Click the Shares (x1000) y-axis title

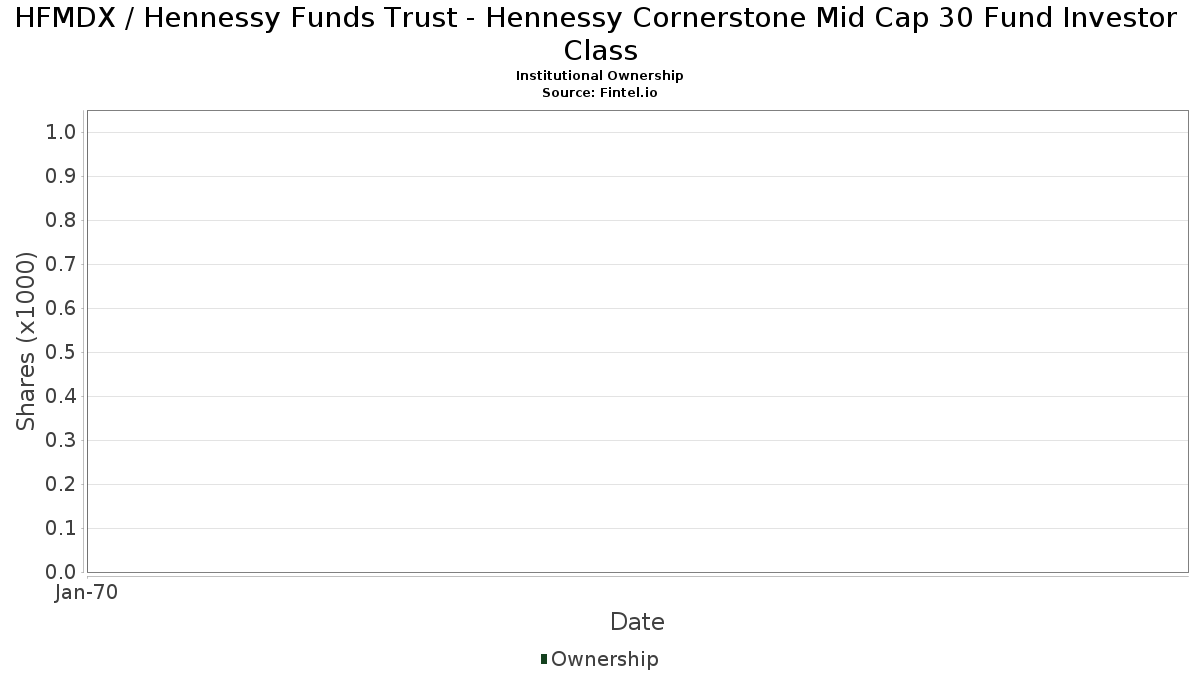tap(27, 342)
